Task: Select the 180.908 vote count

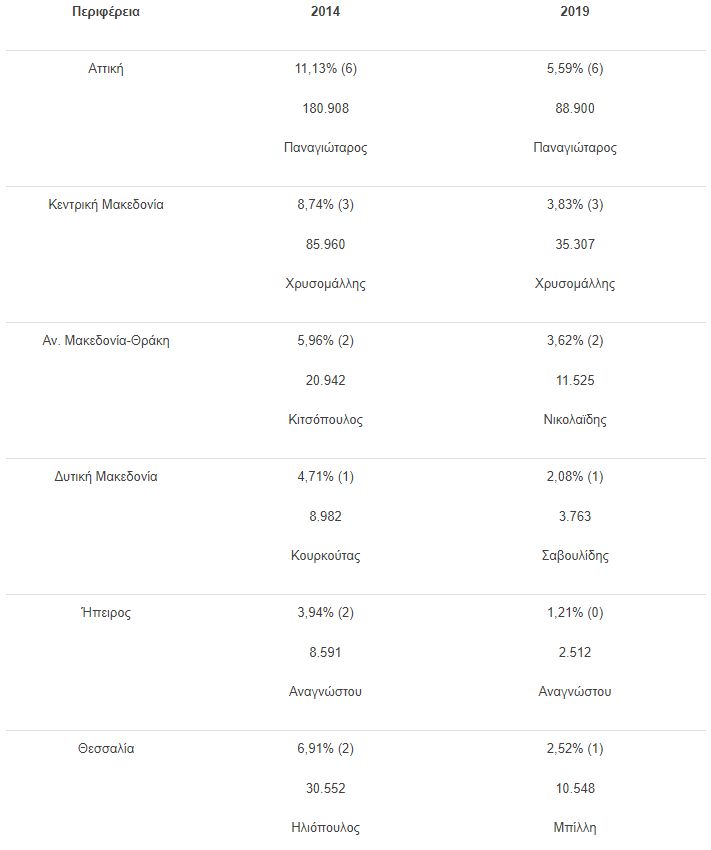Action: [x=325, y=108]
